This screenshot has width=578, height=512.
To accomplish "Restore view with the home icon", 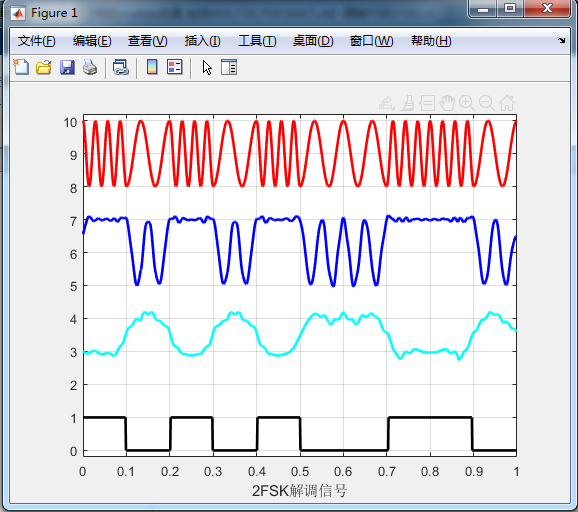I will tap(507, 103).
